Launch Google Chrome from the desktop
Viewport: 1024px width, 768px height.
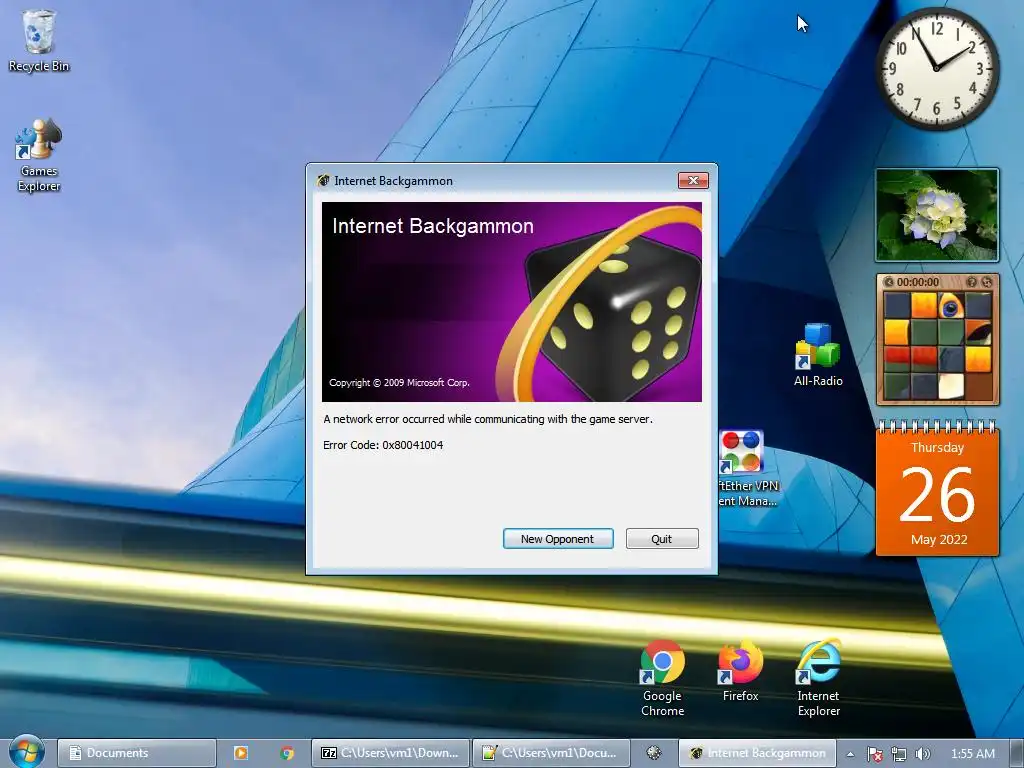pyautogui.click(x=662, y=678)
